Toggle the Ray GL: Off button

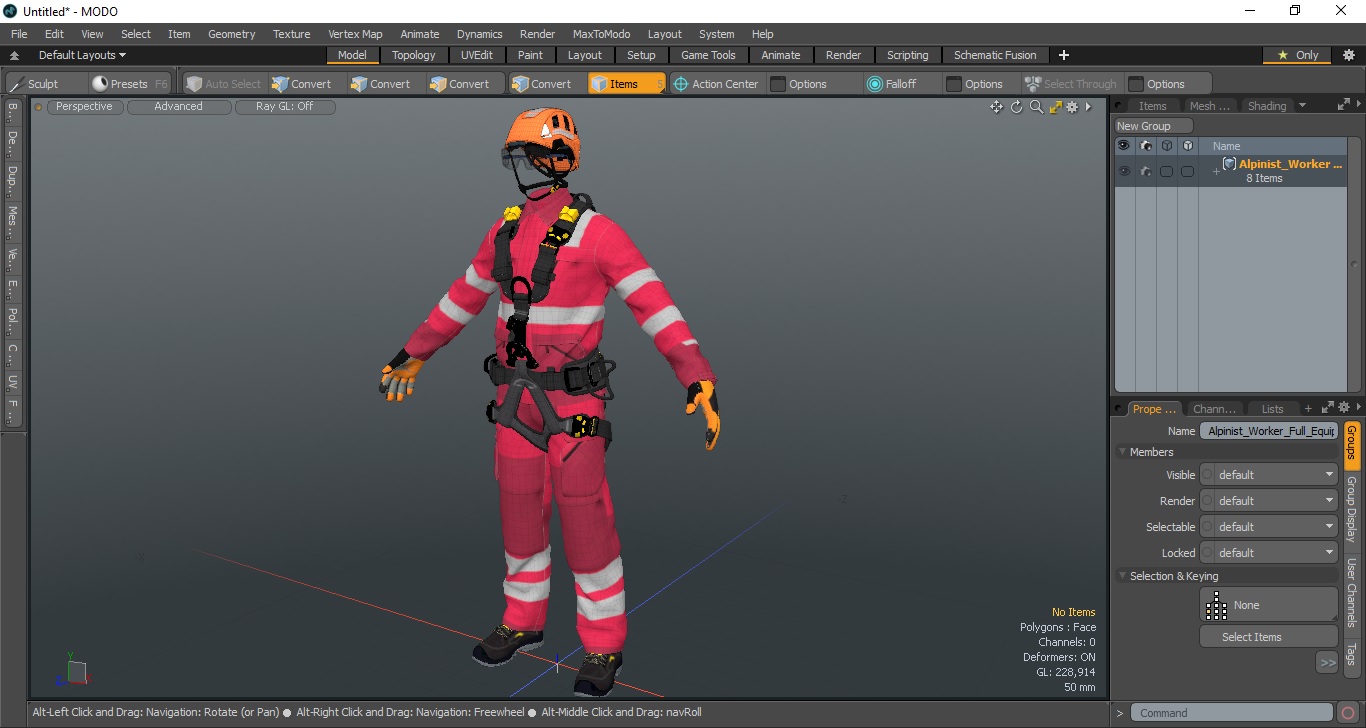(x=284, y=106)
